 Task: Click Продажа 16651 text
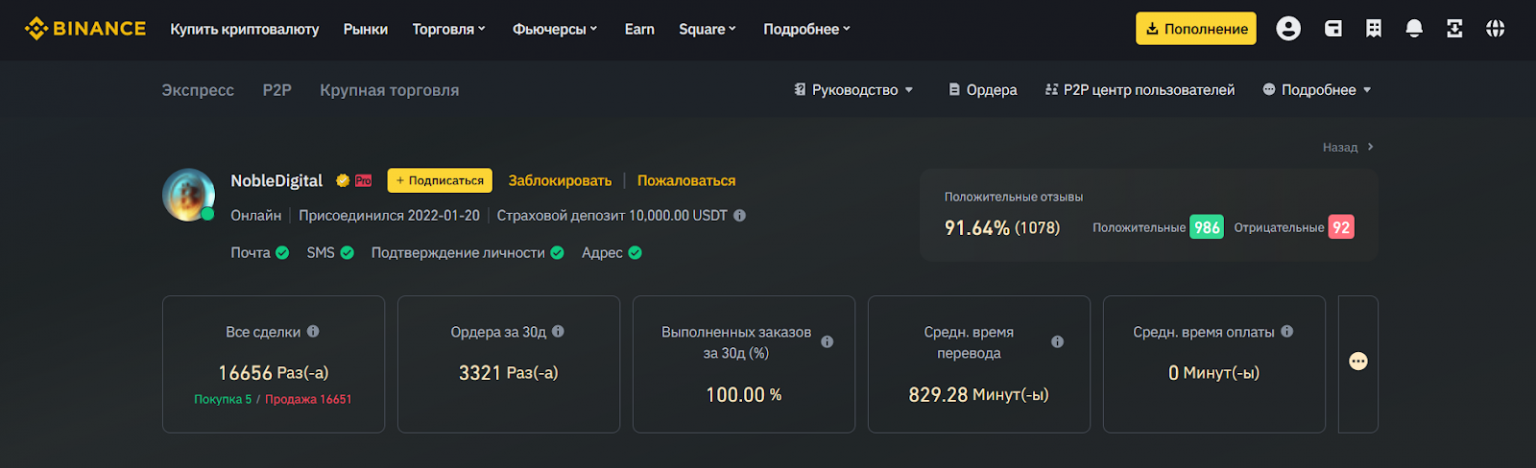click(308, 399)
